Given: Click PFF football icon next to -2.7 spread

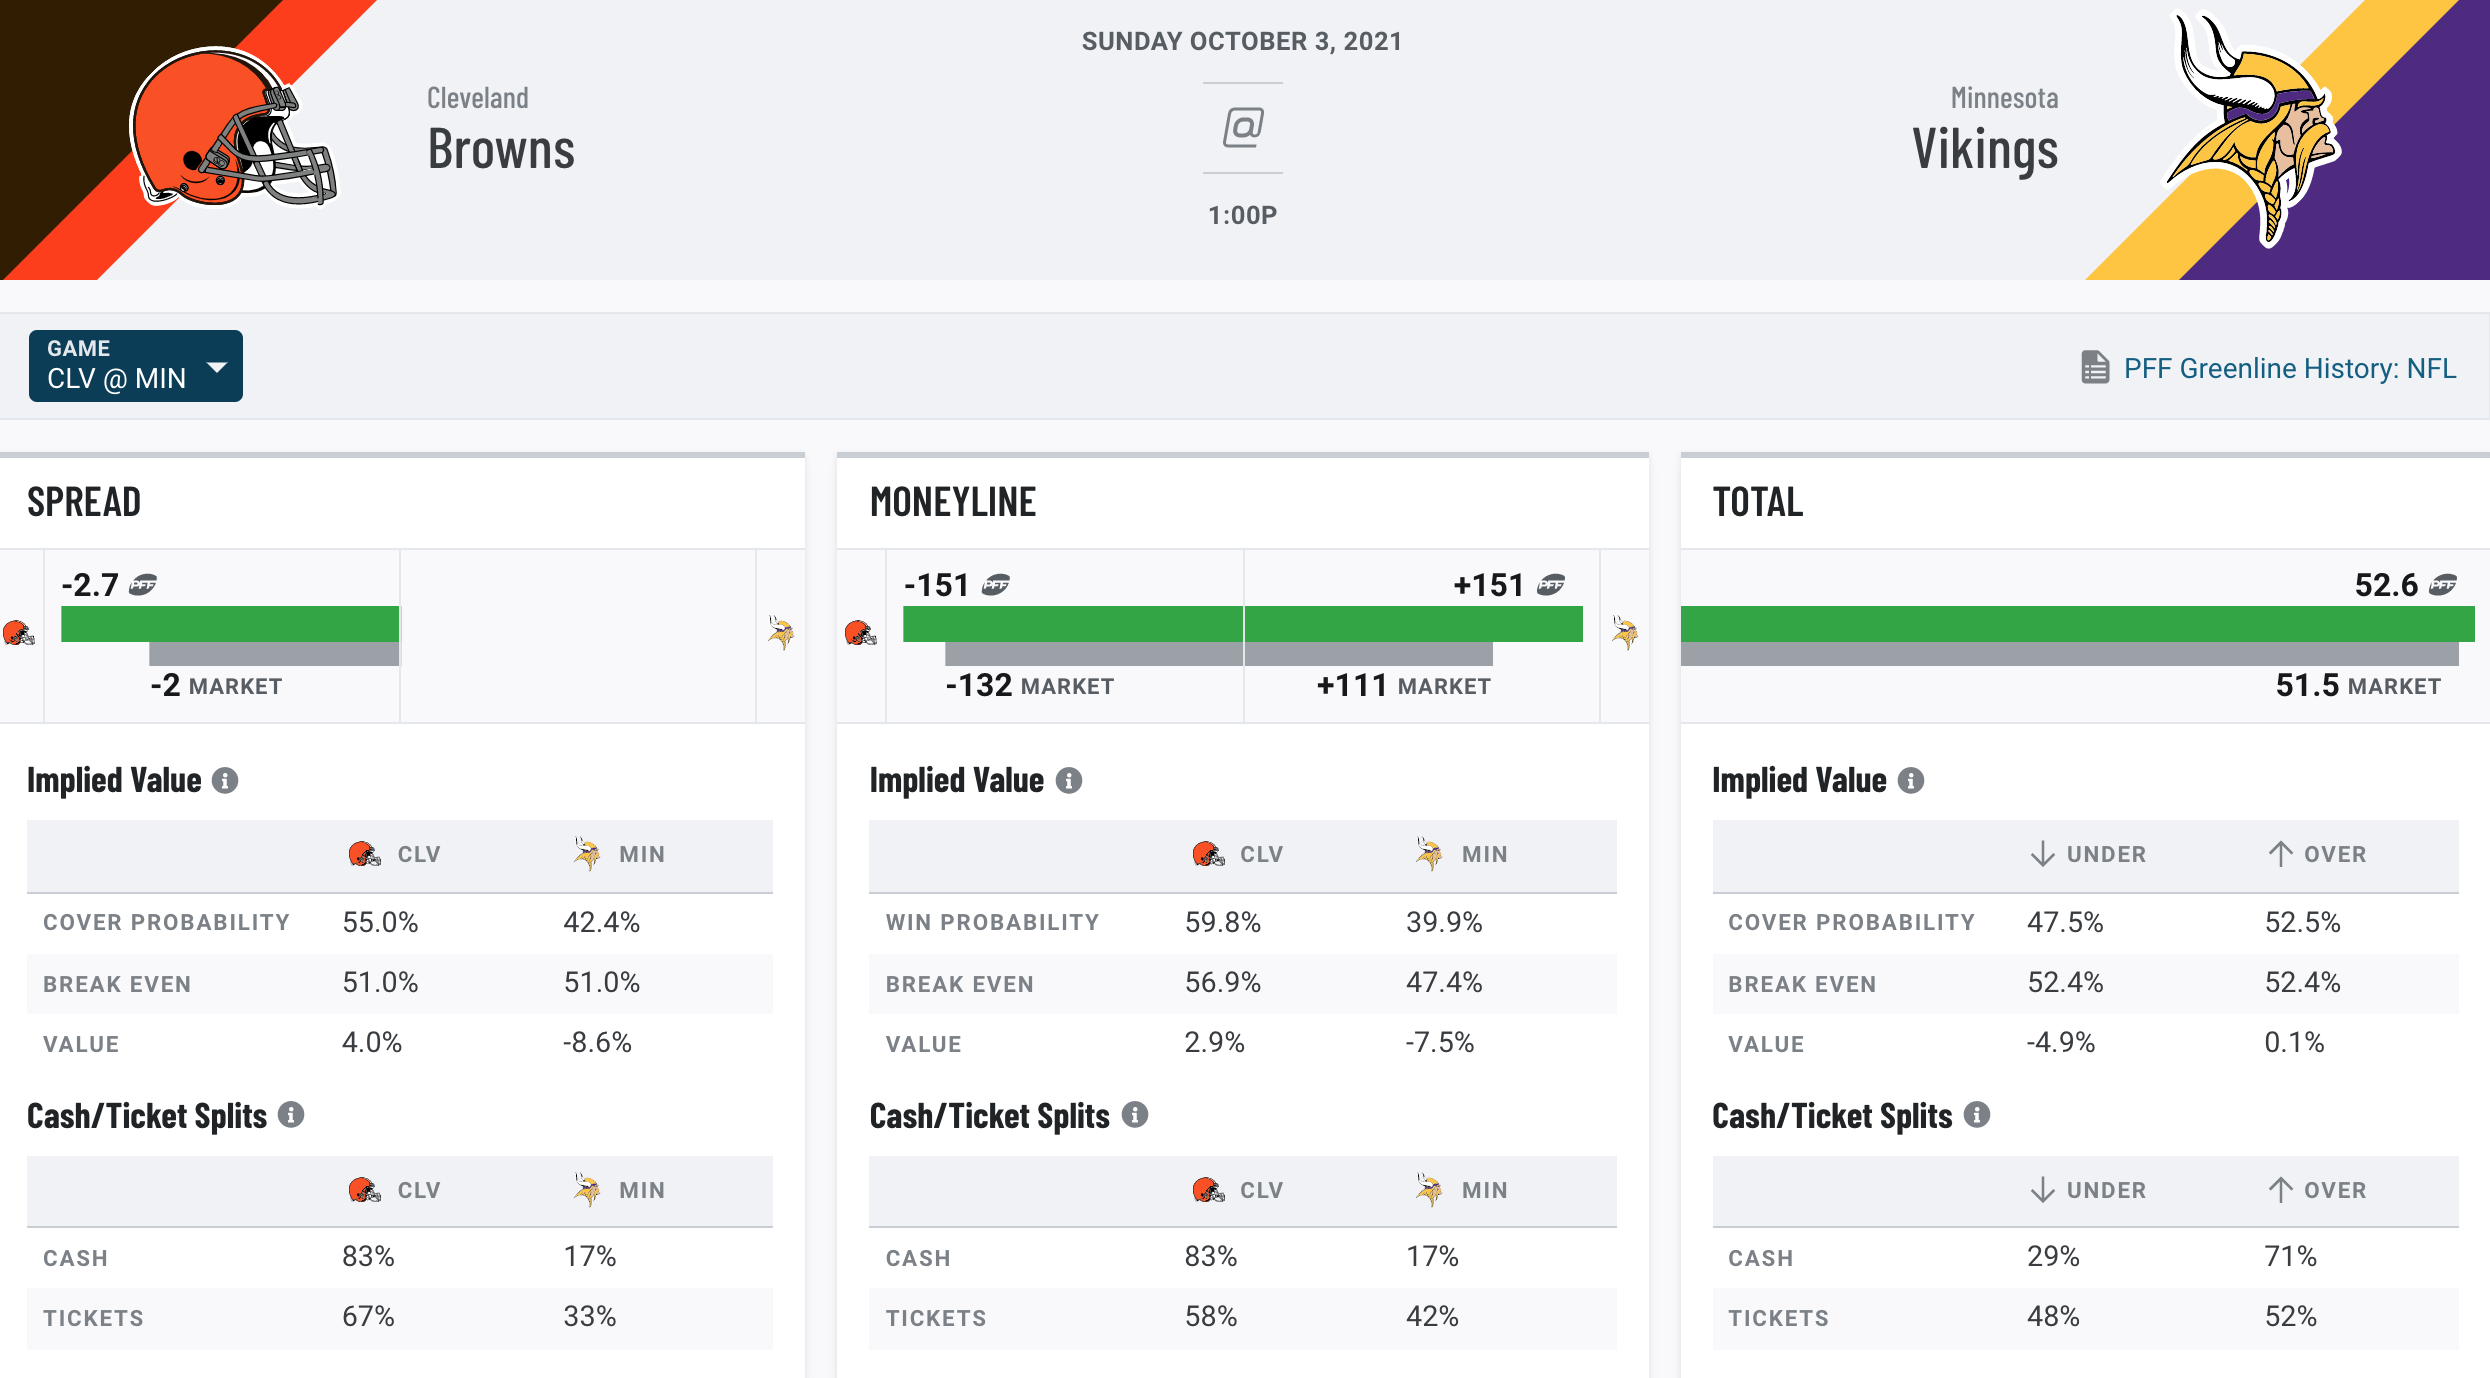Looking at the screenshot, I should [143, 585].
